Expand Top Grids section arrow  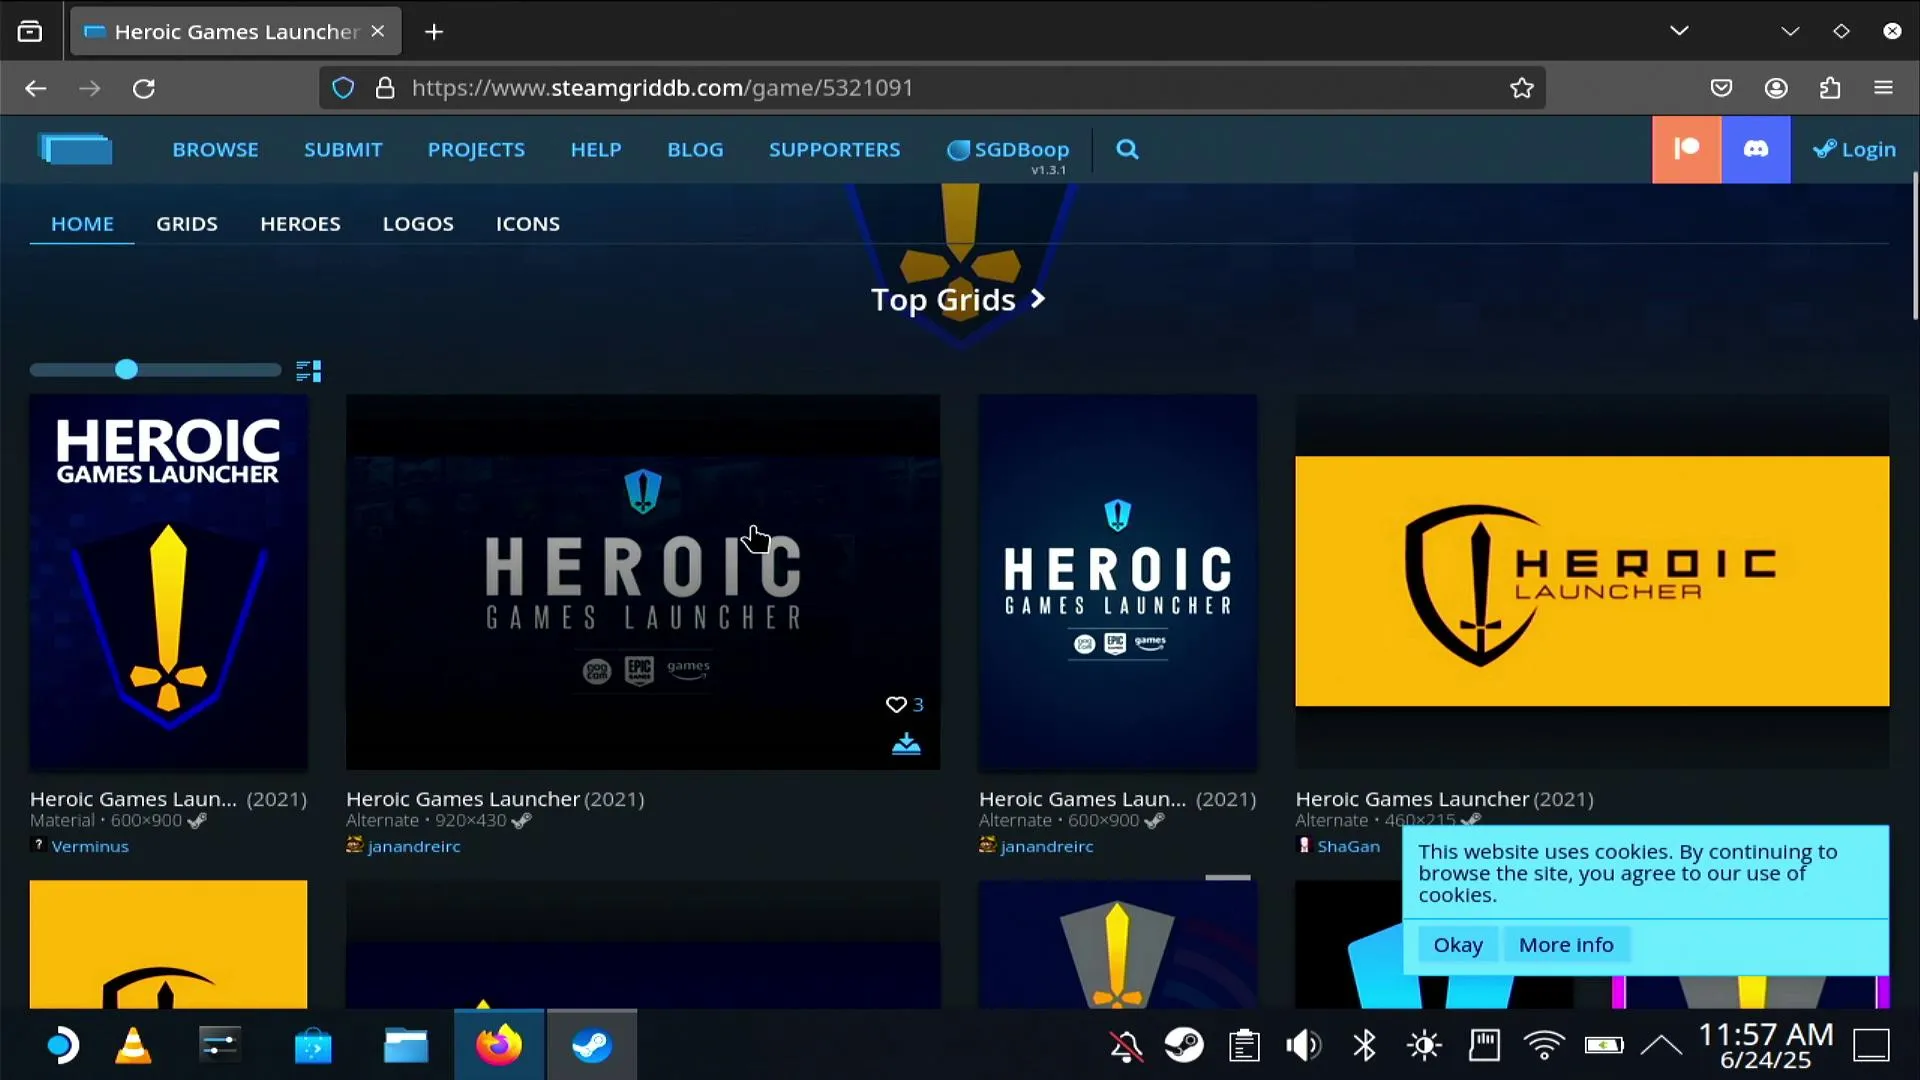click(1038, 299)
